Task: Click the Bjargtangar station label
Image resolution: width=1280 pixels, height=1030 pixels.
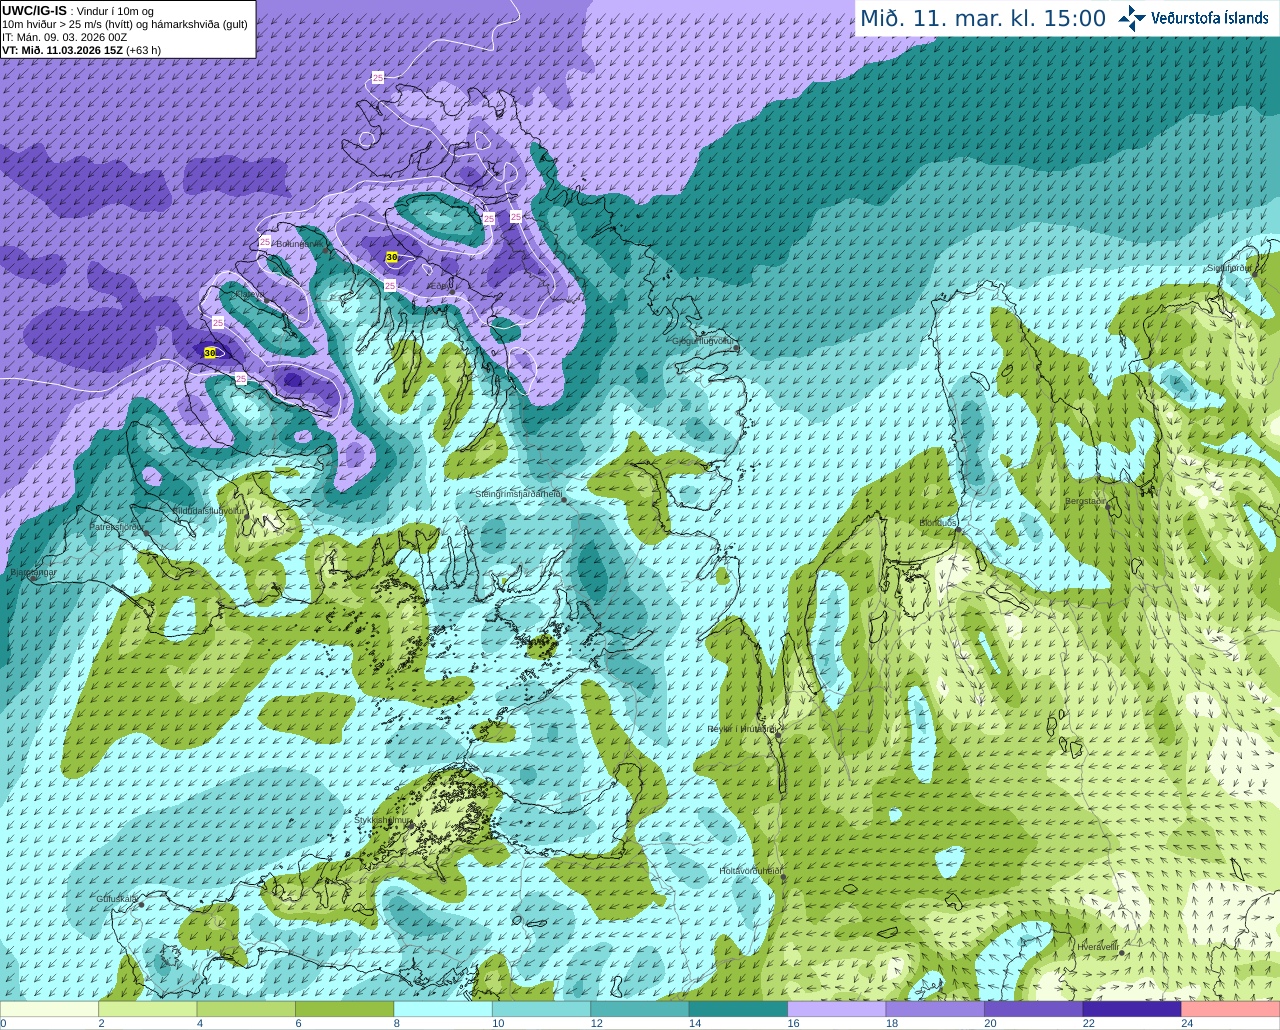Action: pos(33,573)
